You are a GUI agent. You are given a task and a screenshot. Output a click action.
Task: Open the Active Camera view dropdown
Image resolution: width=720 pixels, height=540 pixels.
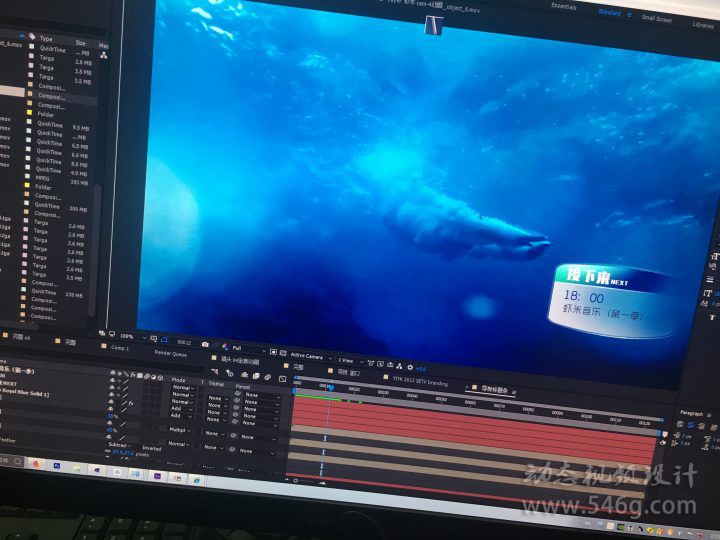(310, 356)
